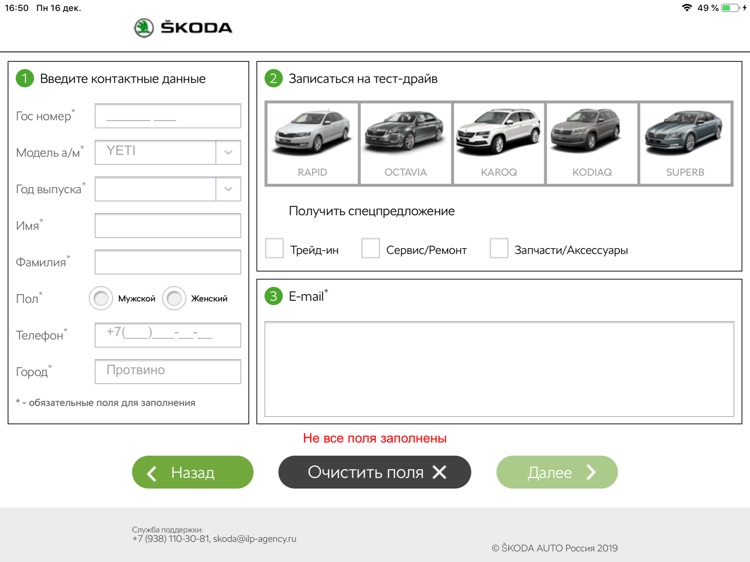750x562 pixels.
Task: Proceed with the Далее button
Action: tap(557, 472)
